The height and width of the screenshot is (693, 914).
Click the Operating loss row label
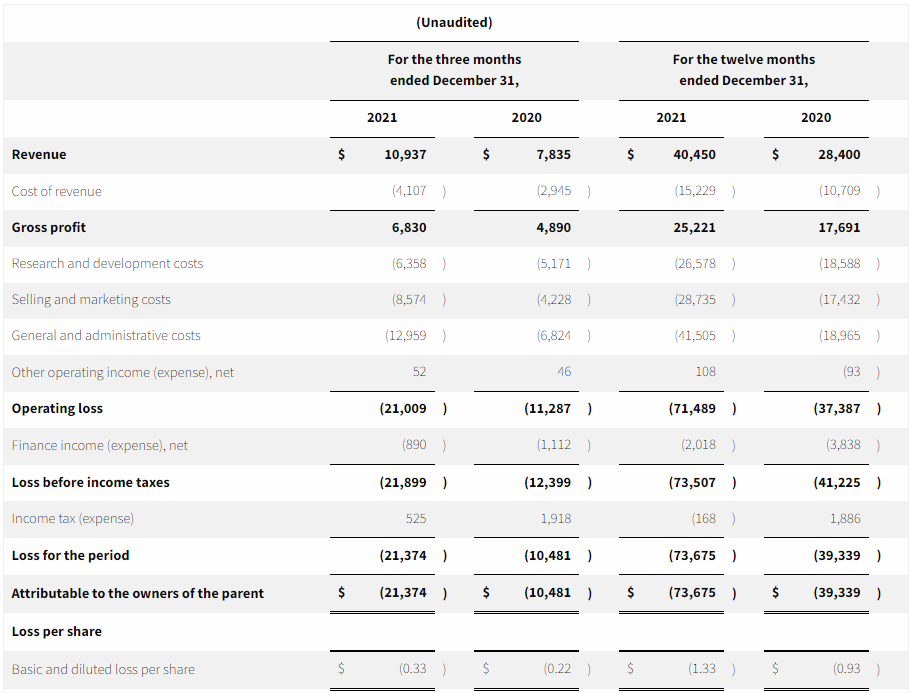pos(57,408)
